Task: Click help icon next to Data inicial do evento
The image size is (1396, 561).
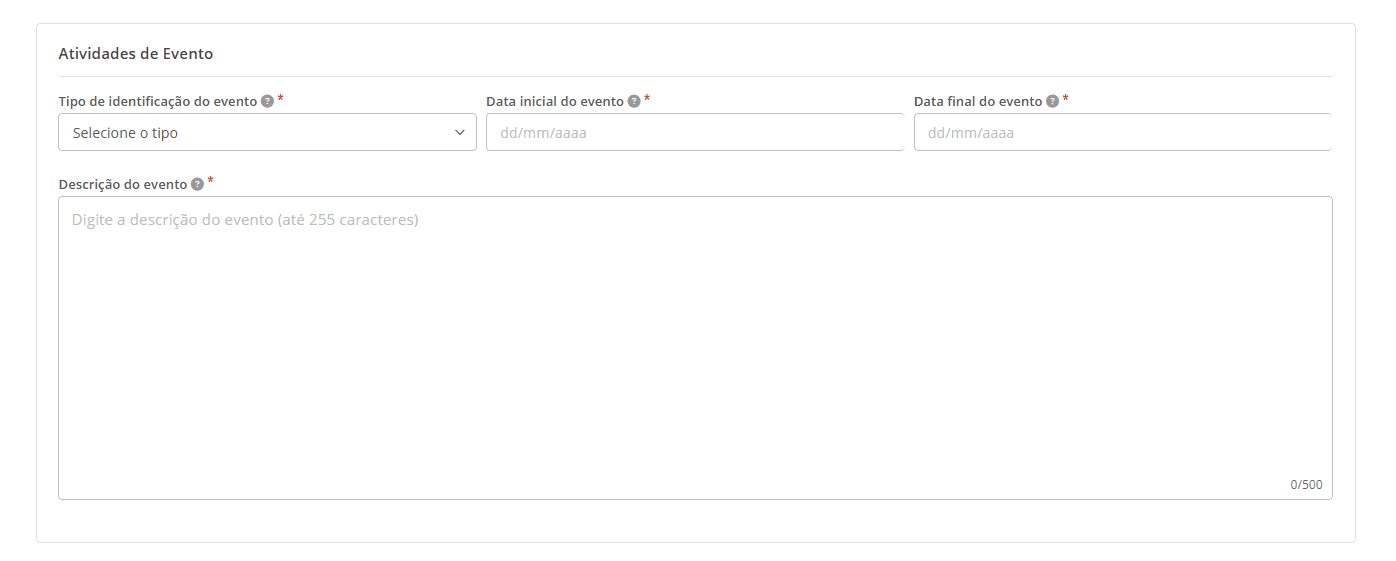Action: pos(634,102)
